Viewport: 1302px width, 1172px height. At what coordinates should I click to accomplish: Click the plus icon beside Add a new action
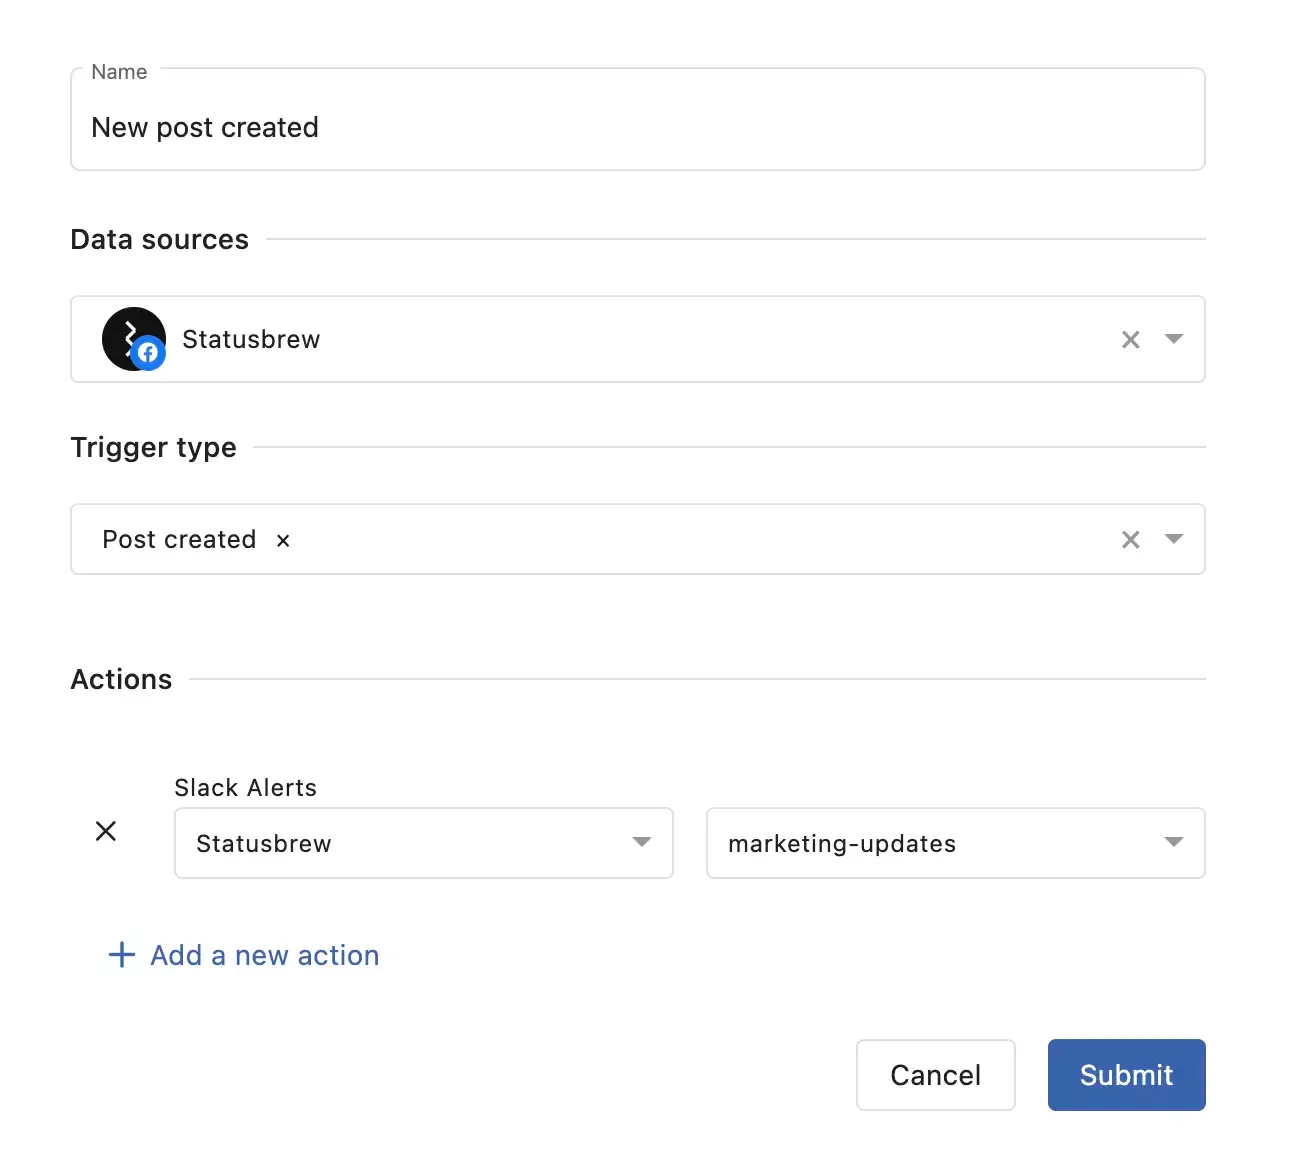[122, 955]
